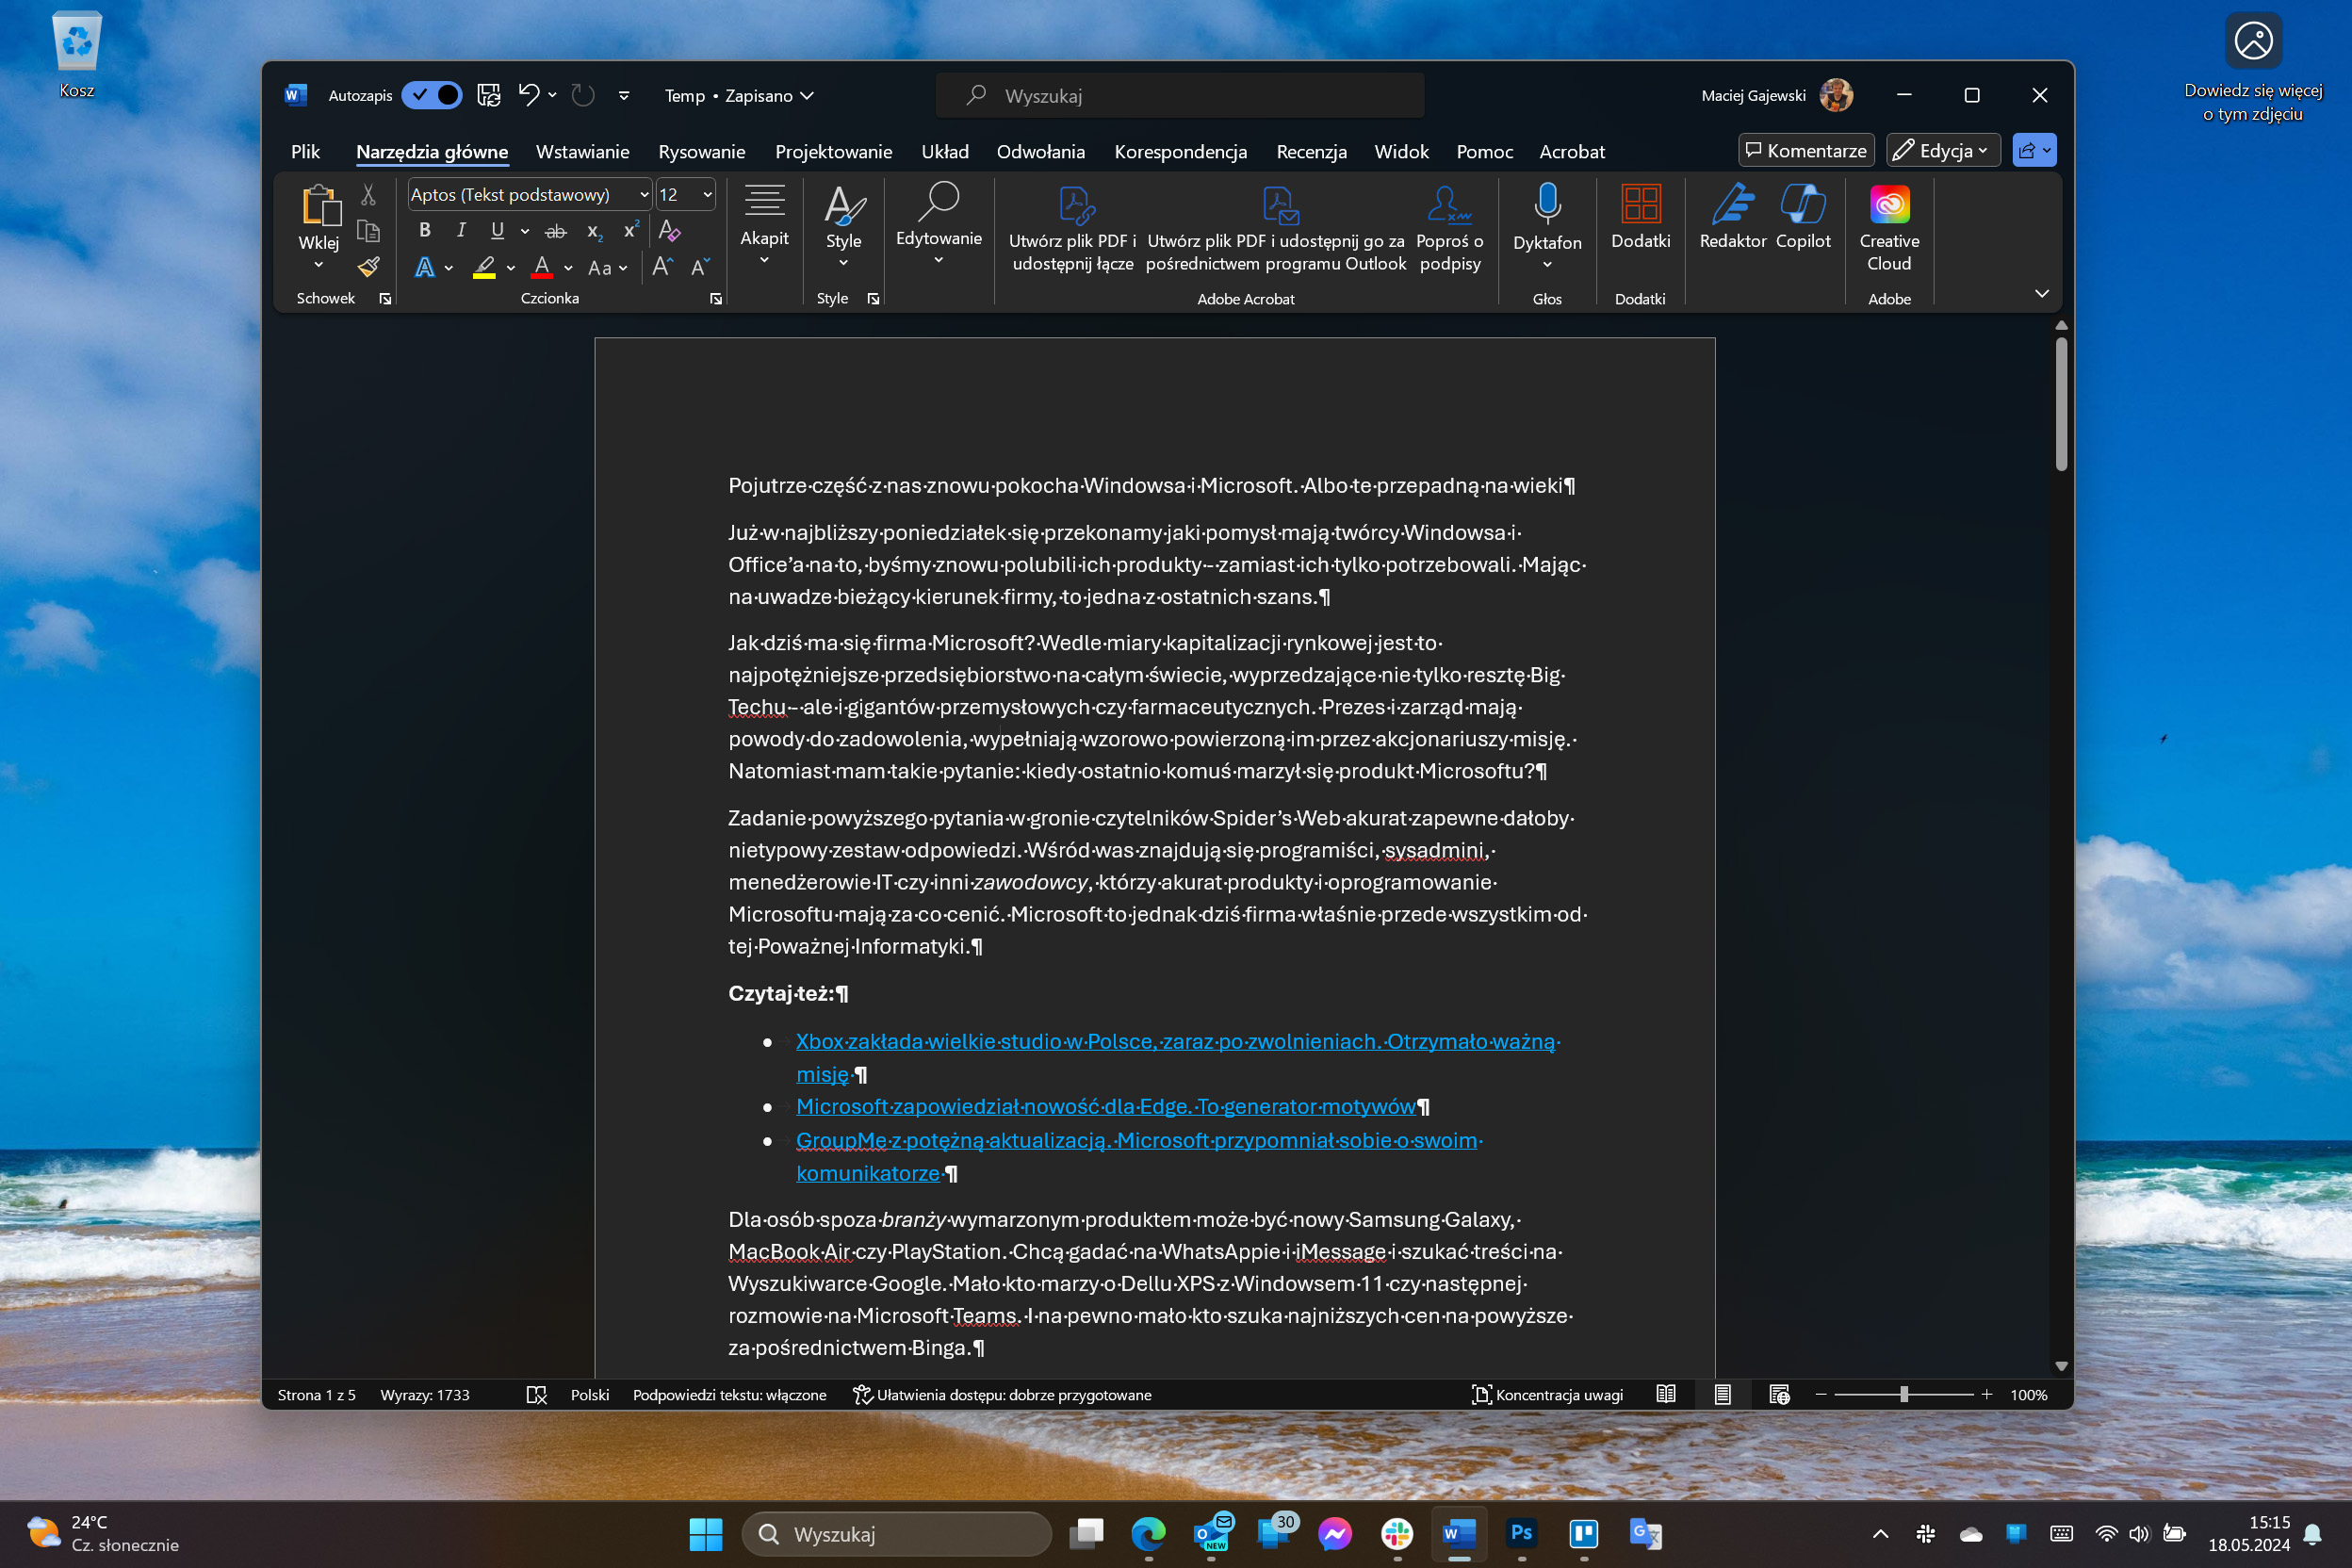Click the Wklej paste icon

[319, 205]
